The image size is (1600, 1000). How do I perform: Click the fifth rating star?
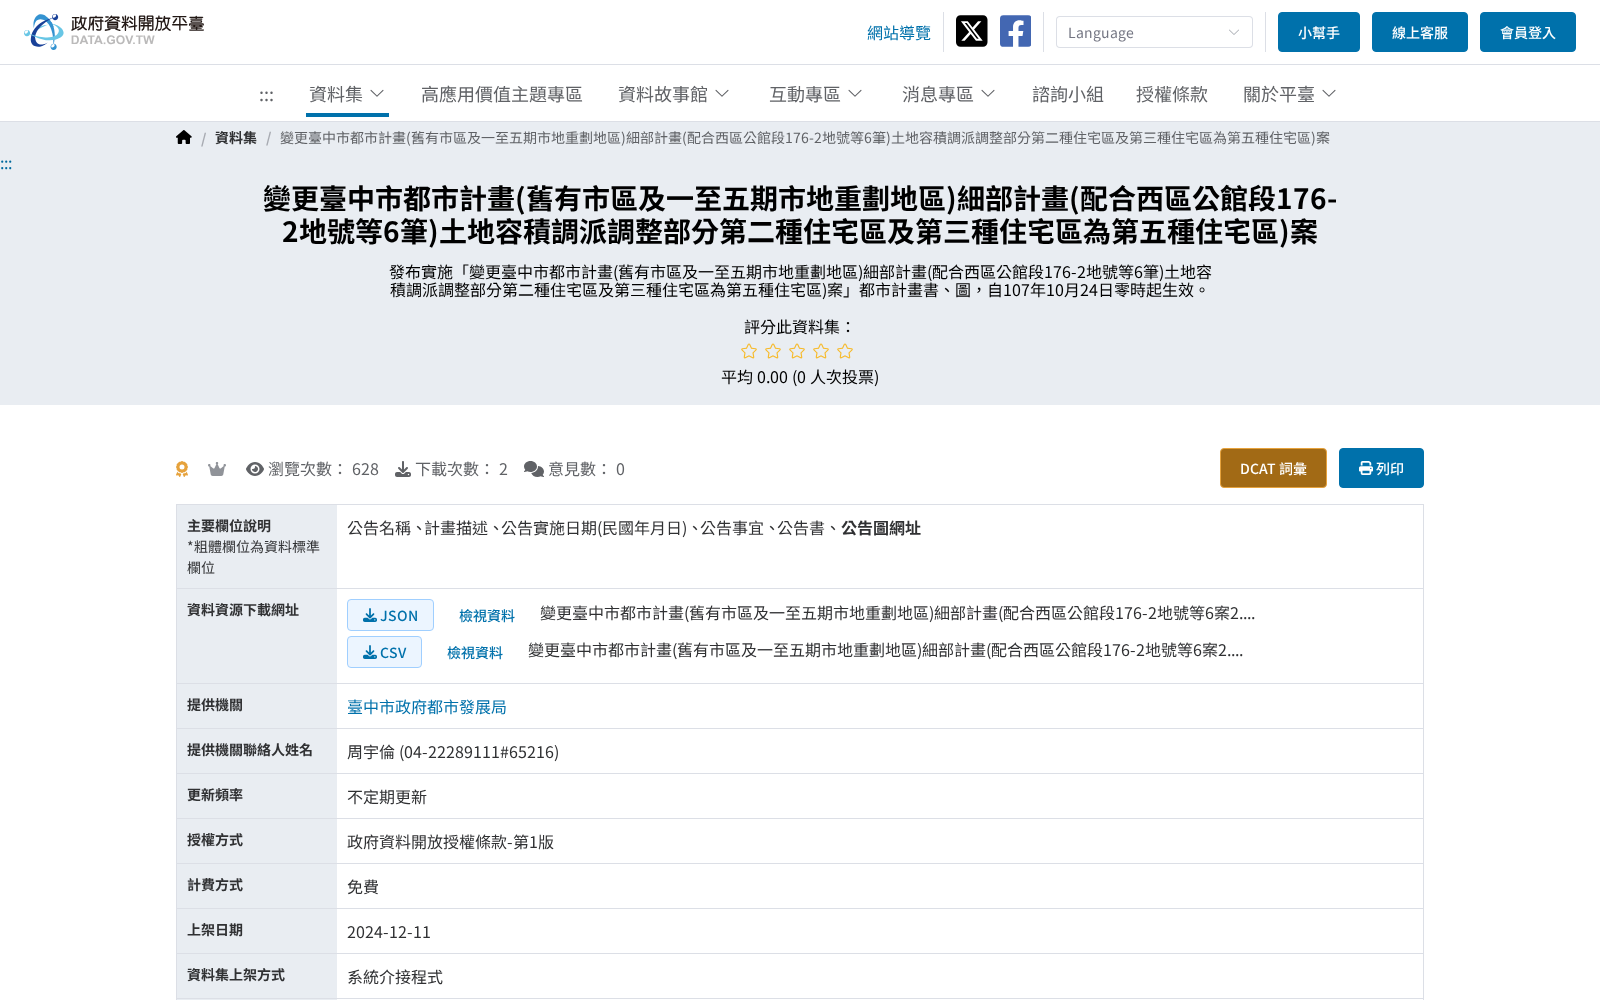[845, 351]
